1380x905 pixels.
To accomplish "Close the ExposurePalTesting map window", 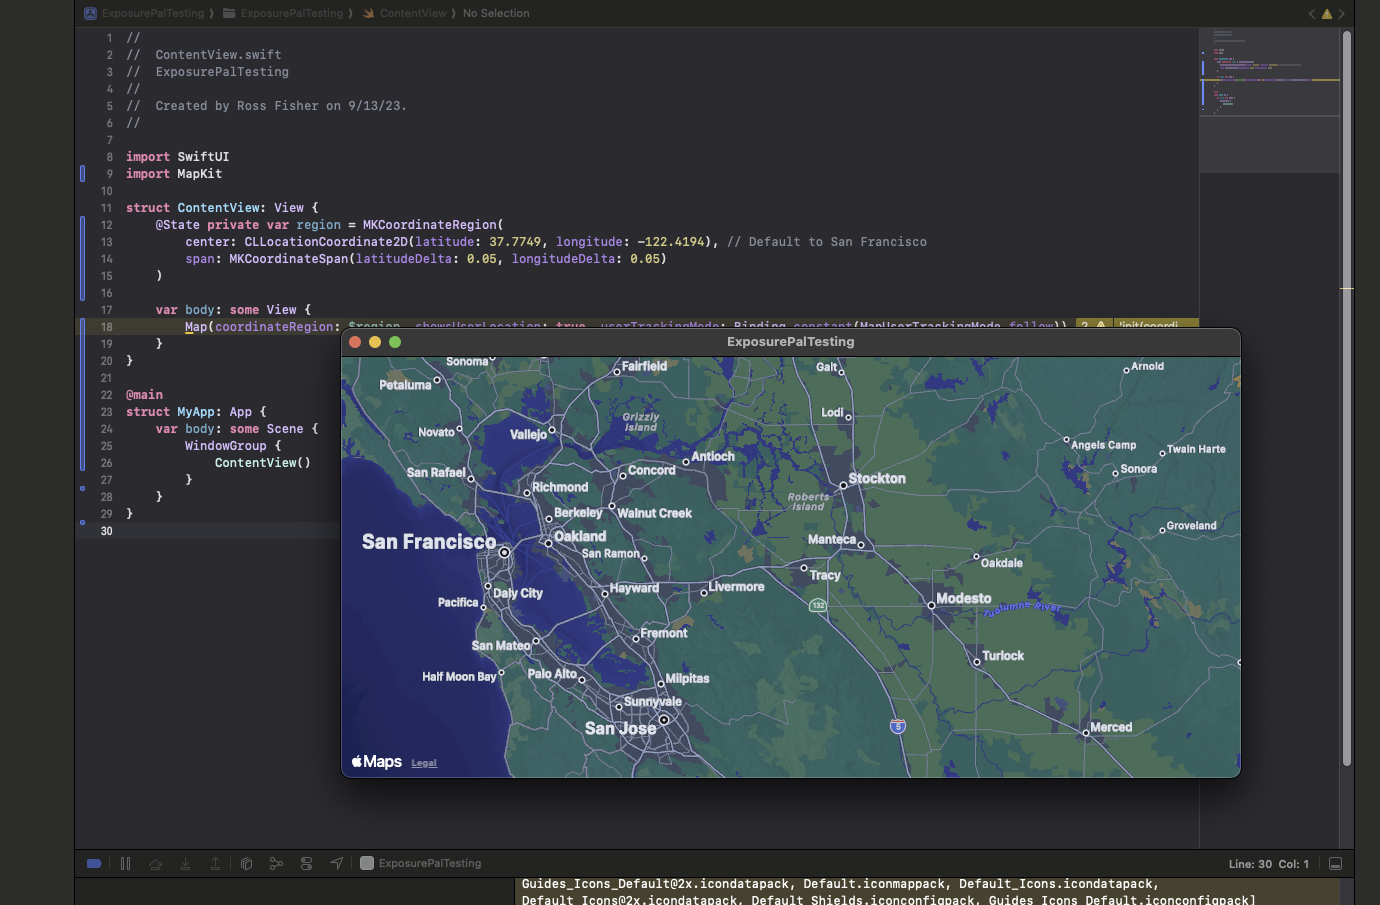I will 355,342.
